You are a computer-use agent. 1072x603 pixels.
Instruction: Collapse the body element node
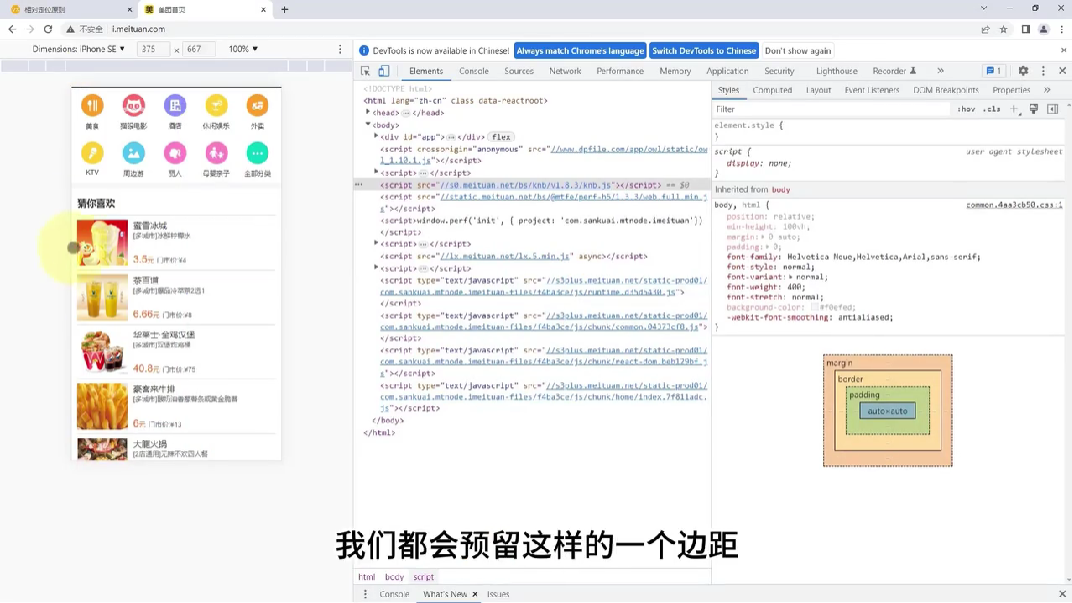pyautogui.click(x=368, y=124)
